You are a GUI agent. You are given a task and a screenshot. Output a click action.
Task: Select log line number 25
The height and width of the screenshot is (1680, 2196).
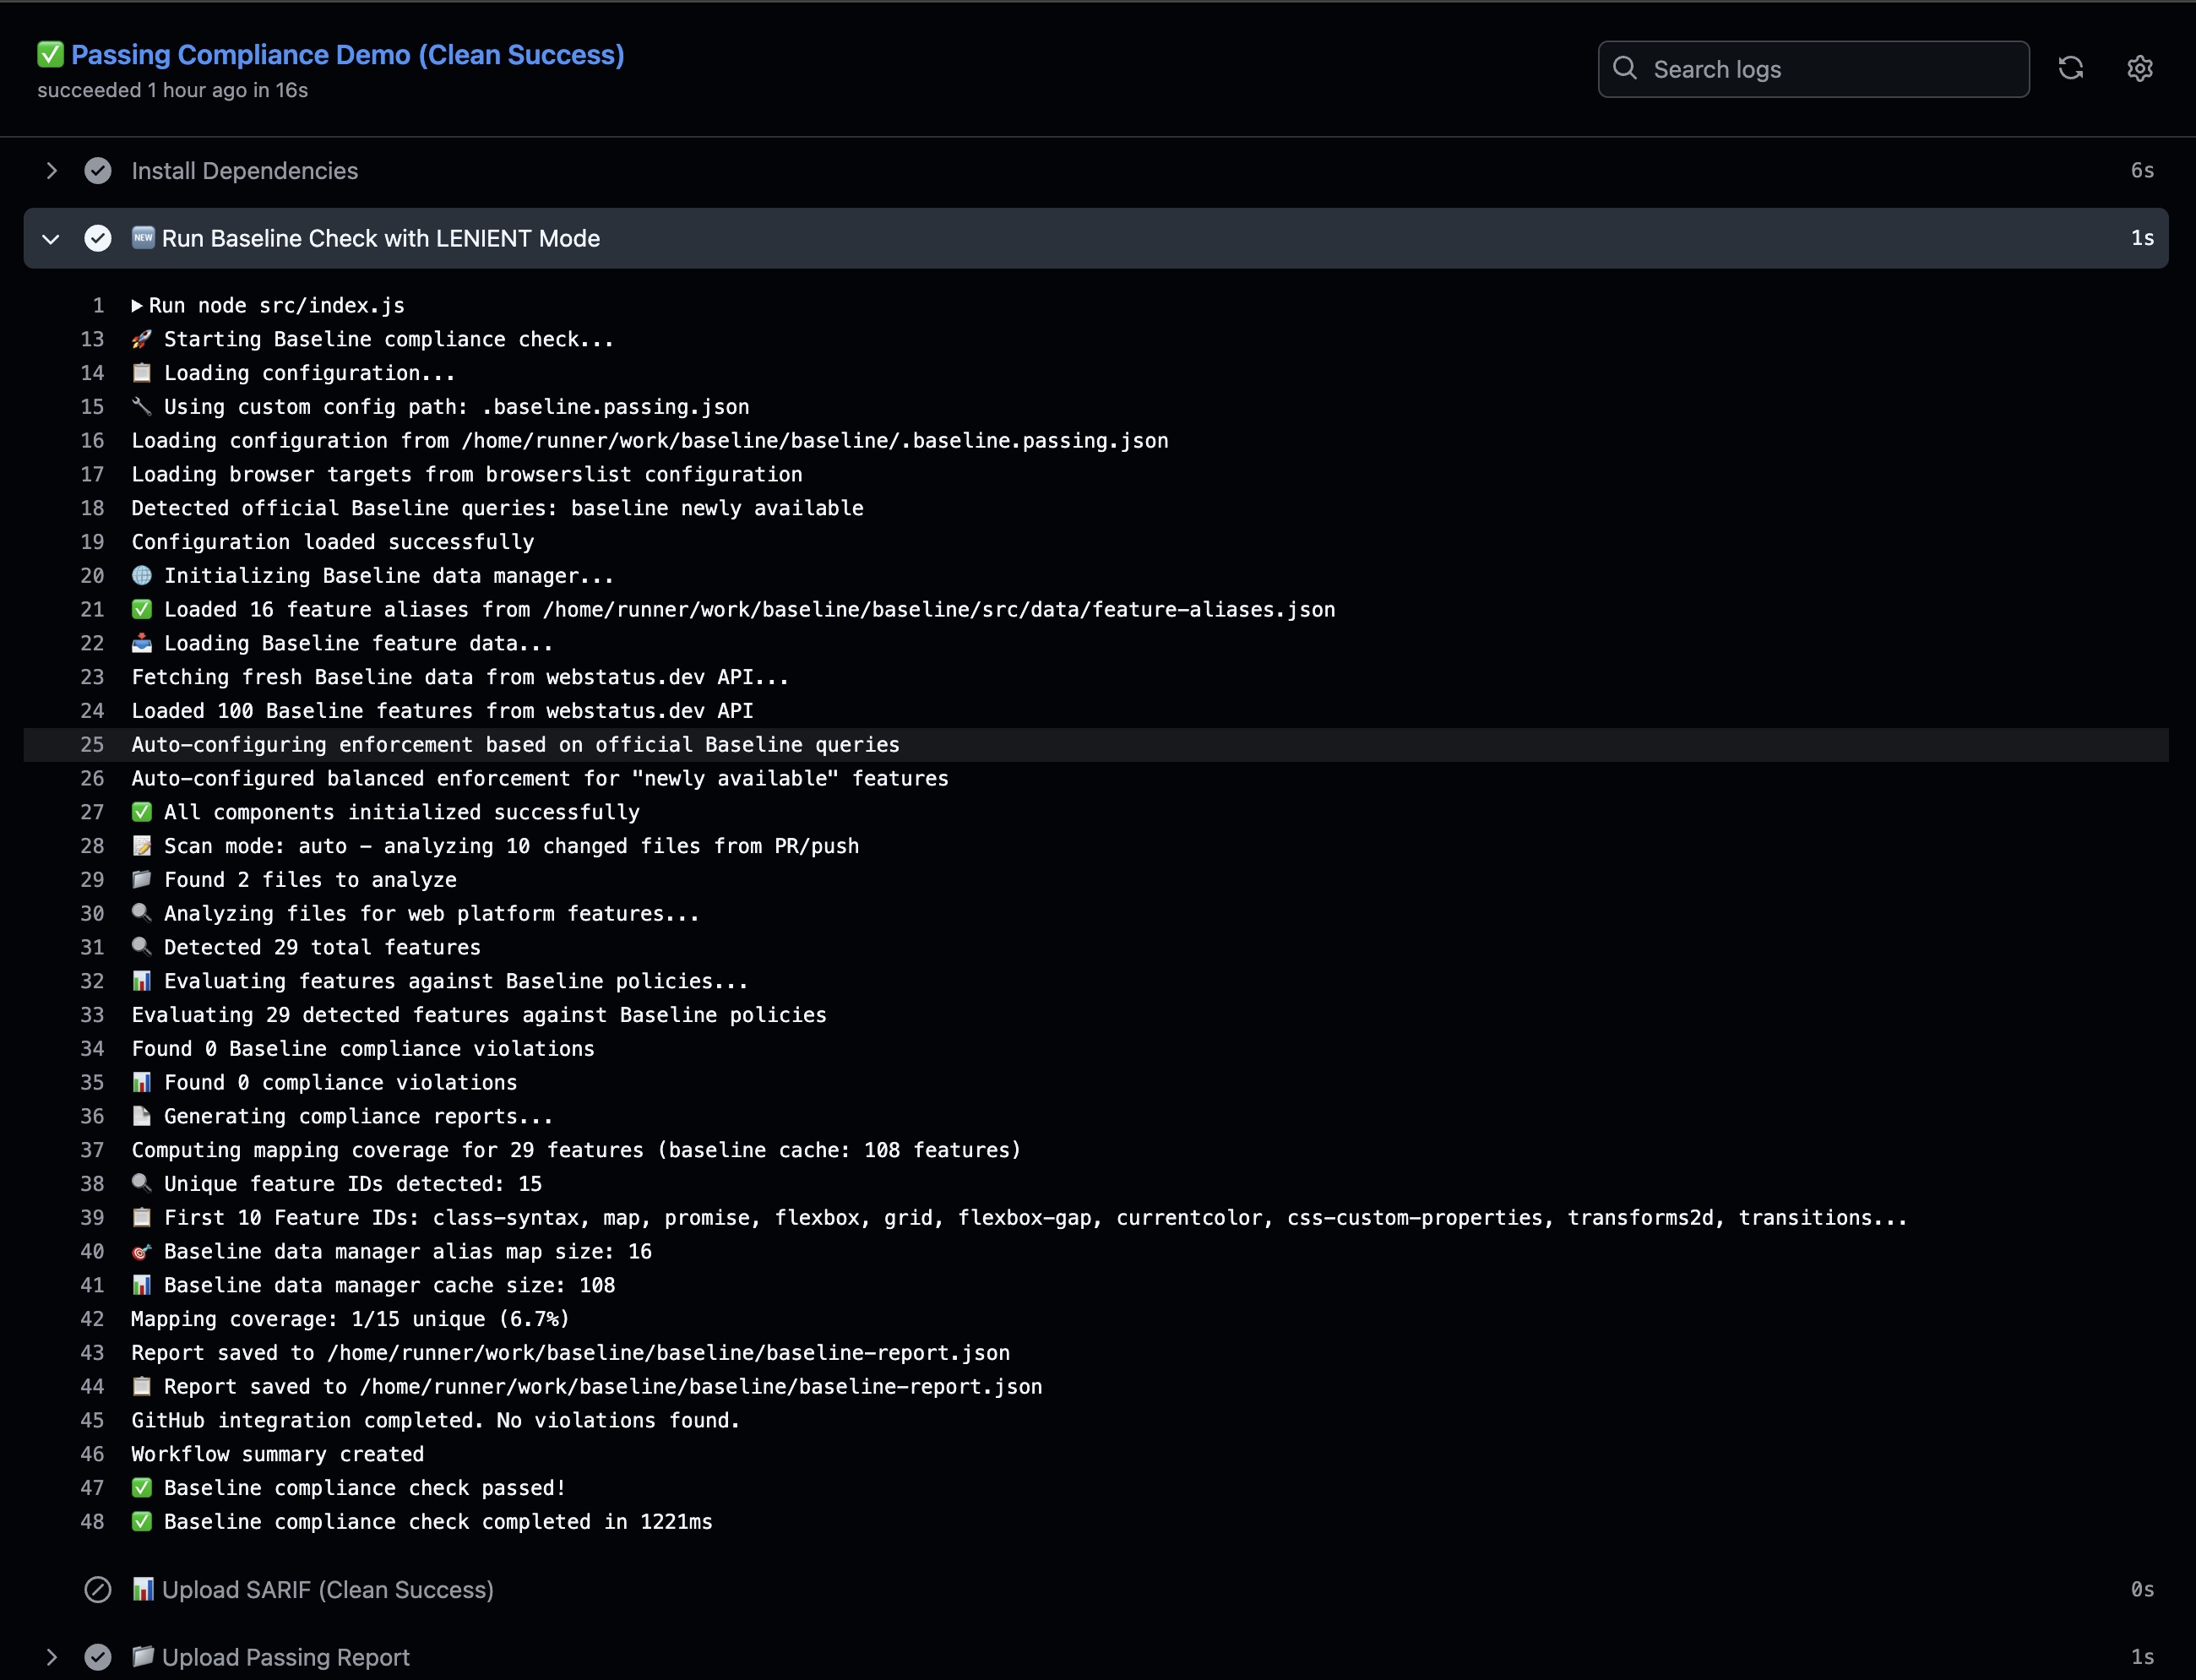coord(92,744)
